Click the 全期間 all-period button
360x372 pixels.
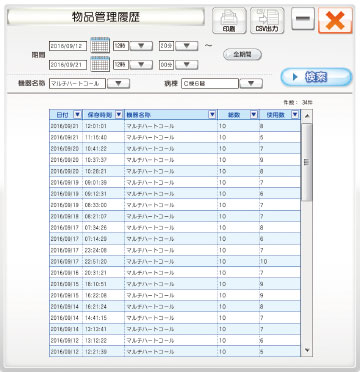coord(242,55)
